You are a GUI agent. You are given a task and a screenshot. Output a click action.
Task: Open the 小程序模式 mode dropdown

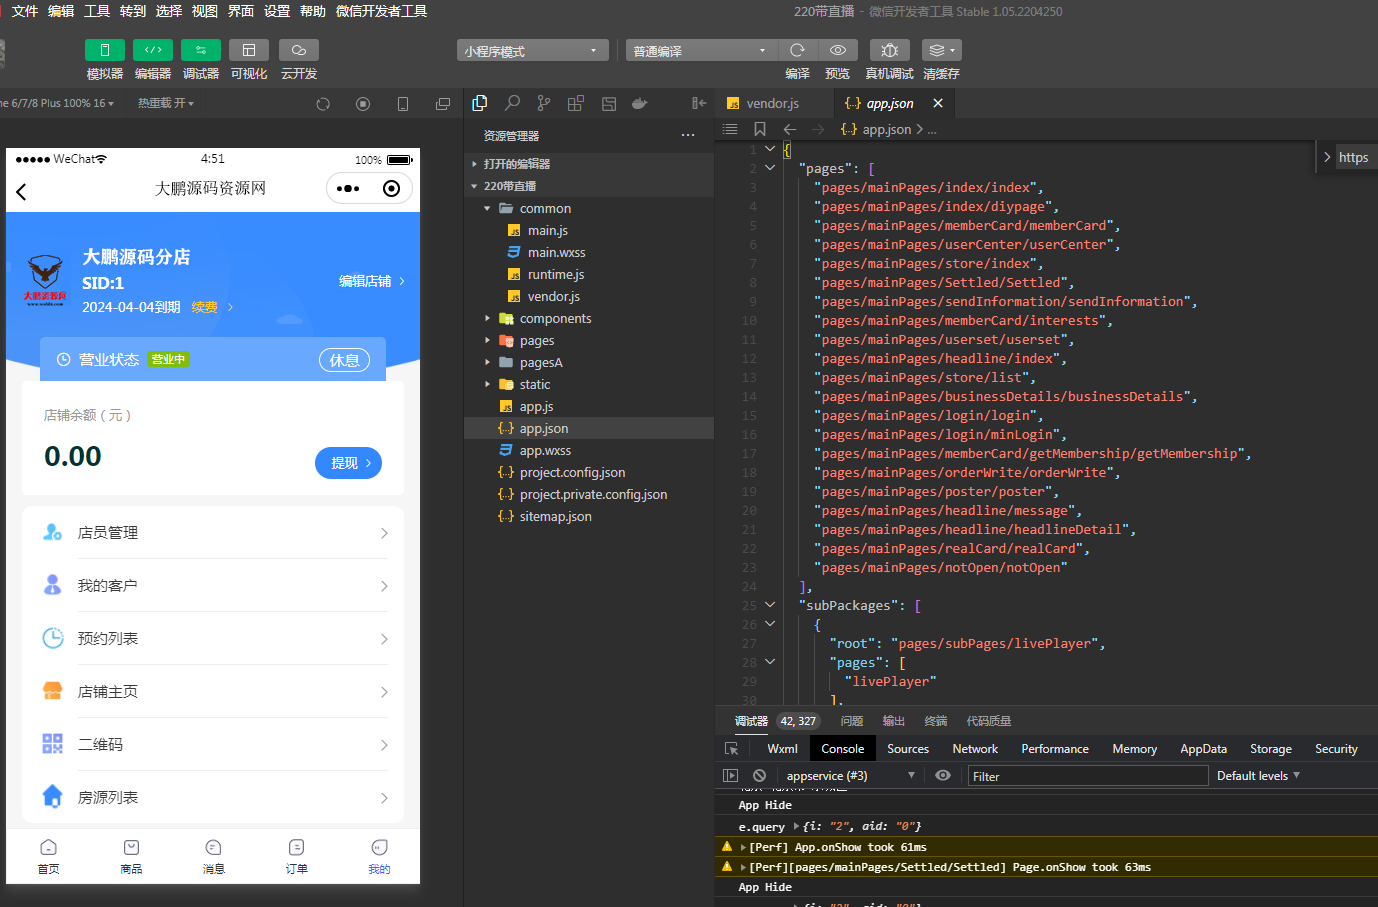click(x=532, y=51)
